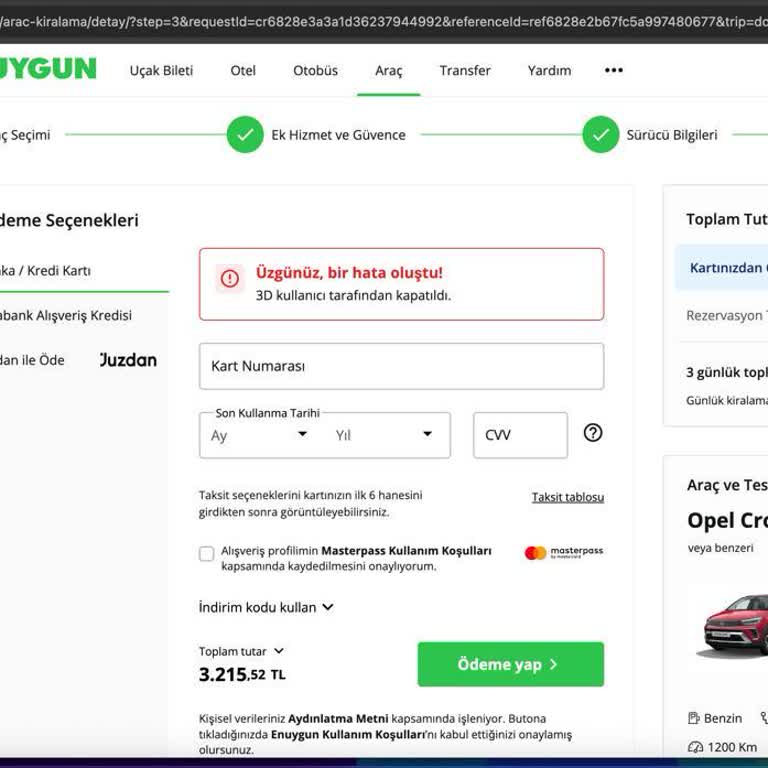
Task: Open the Ay month dropdown
Action: tap(260, 435)
